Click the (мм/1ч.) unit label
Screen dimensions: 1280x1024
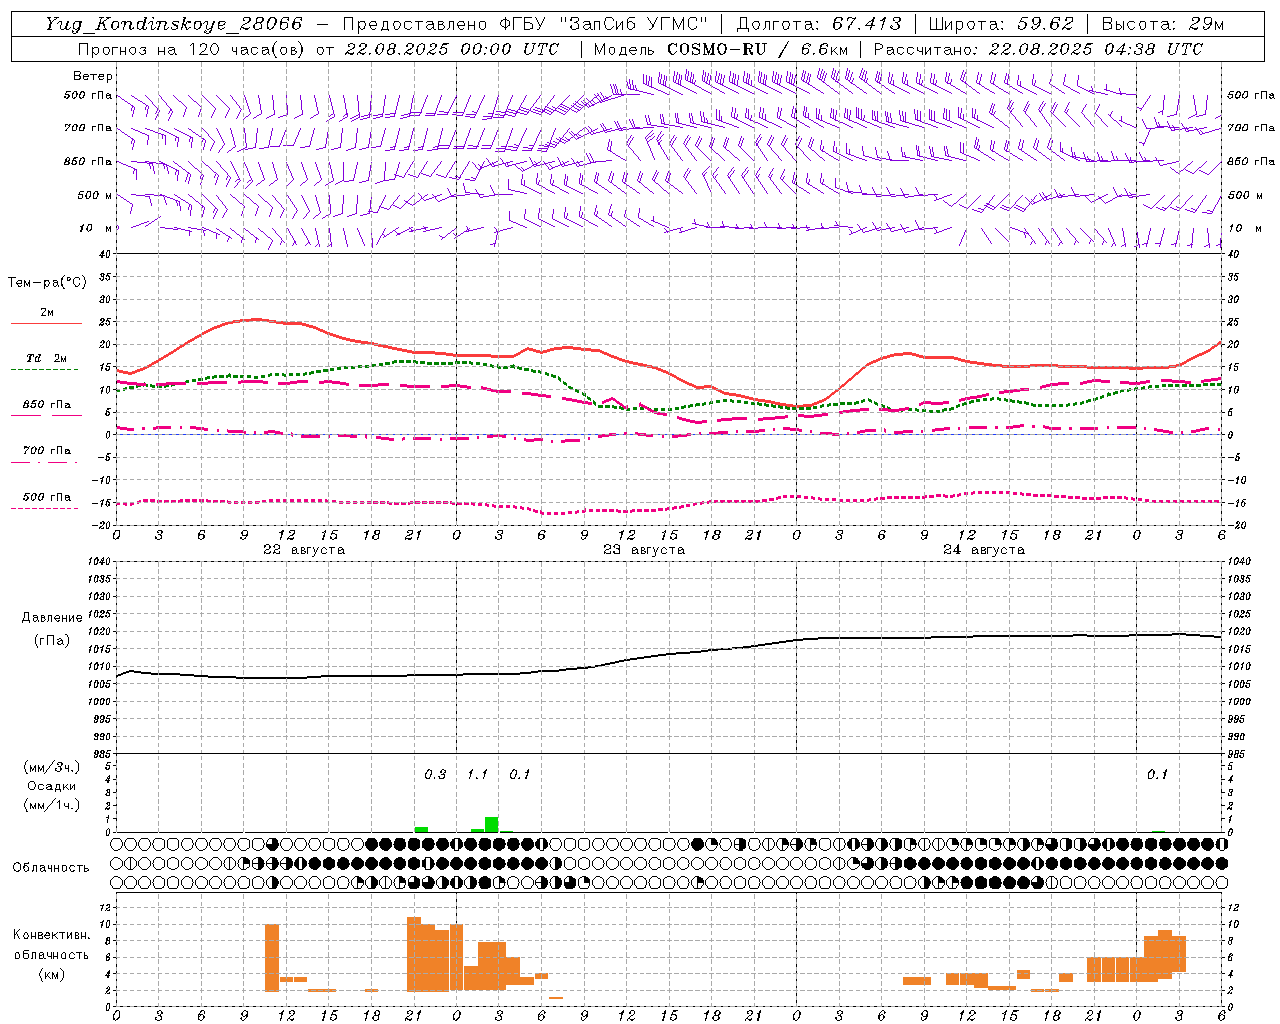(52, 805)
